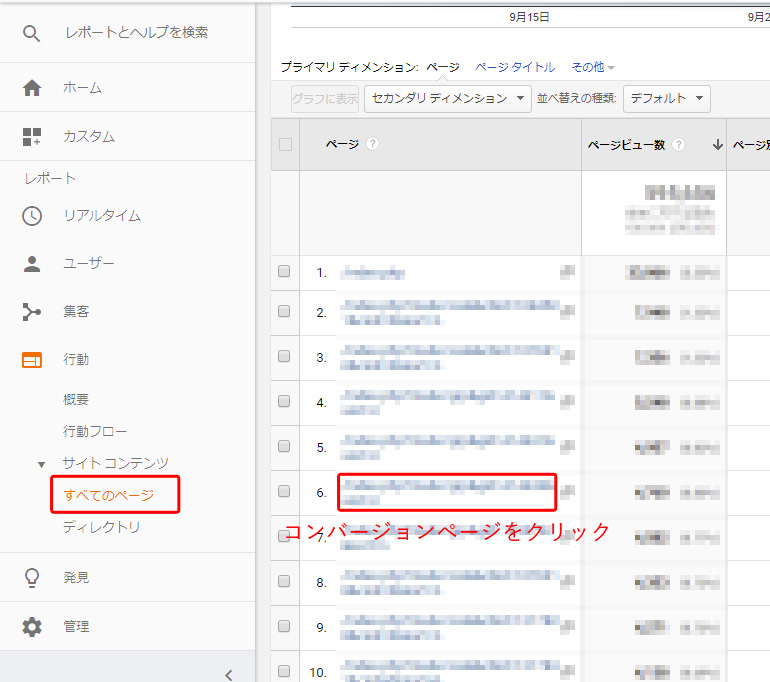
Task: Click the search magnifier icon in sidebar
Action: pyautogui.click(x=32, y=33)
